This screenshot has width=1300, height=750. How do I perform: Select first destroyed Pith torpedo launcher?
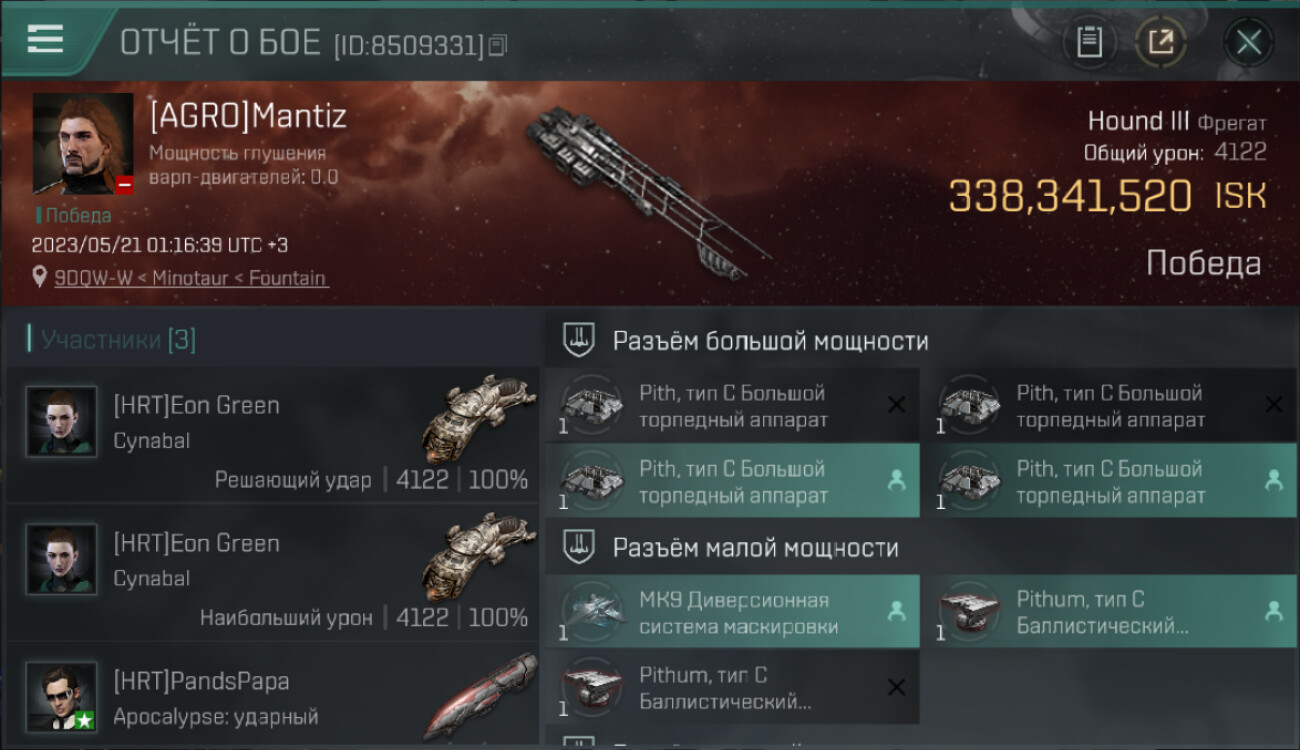tap(731, 406)
